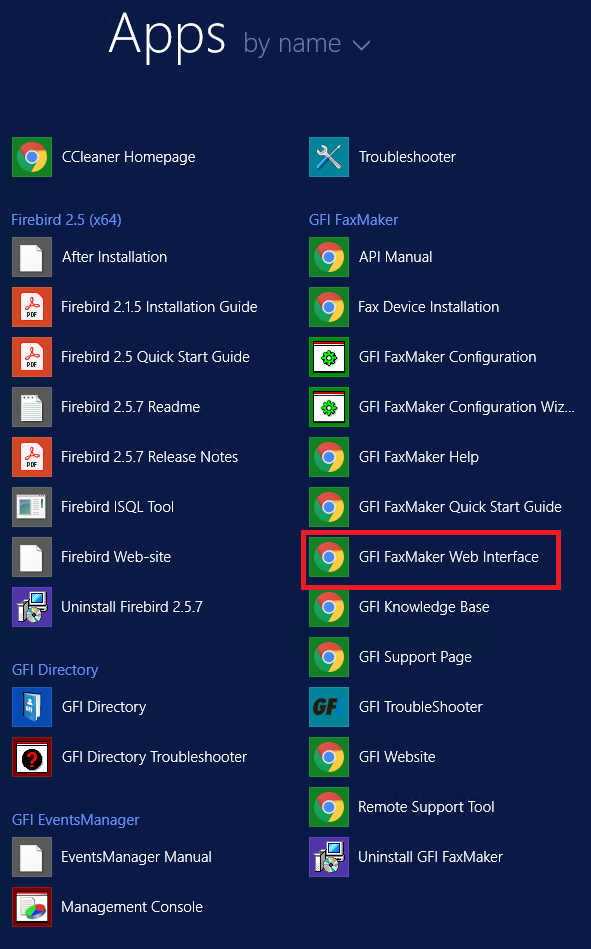The image size is (591, 949).
Task: Launch GFI Directory Troubleshooter question-mark icon
Action: point(31,757)
